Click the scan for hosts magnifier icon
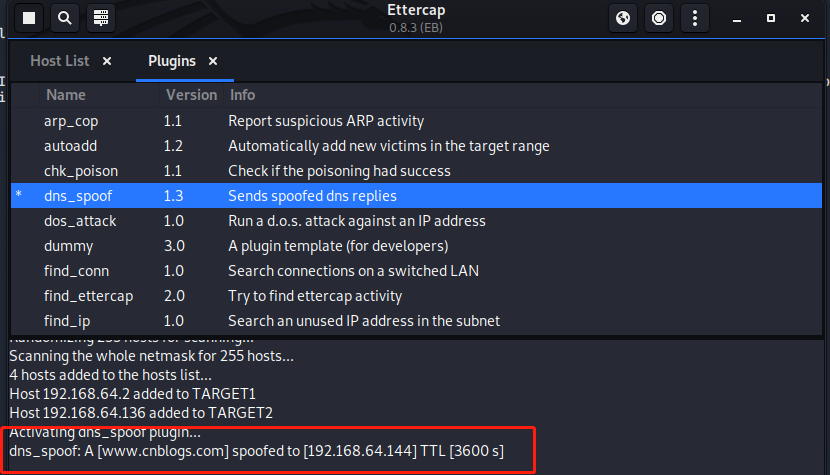The width and height of the screenshot is (830, 475). [64, 18]
